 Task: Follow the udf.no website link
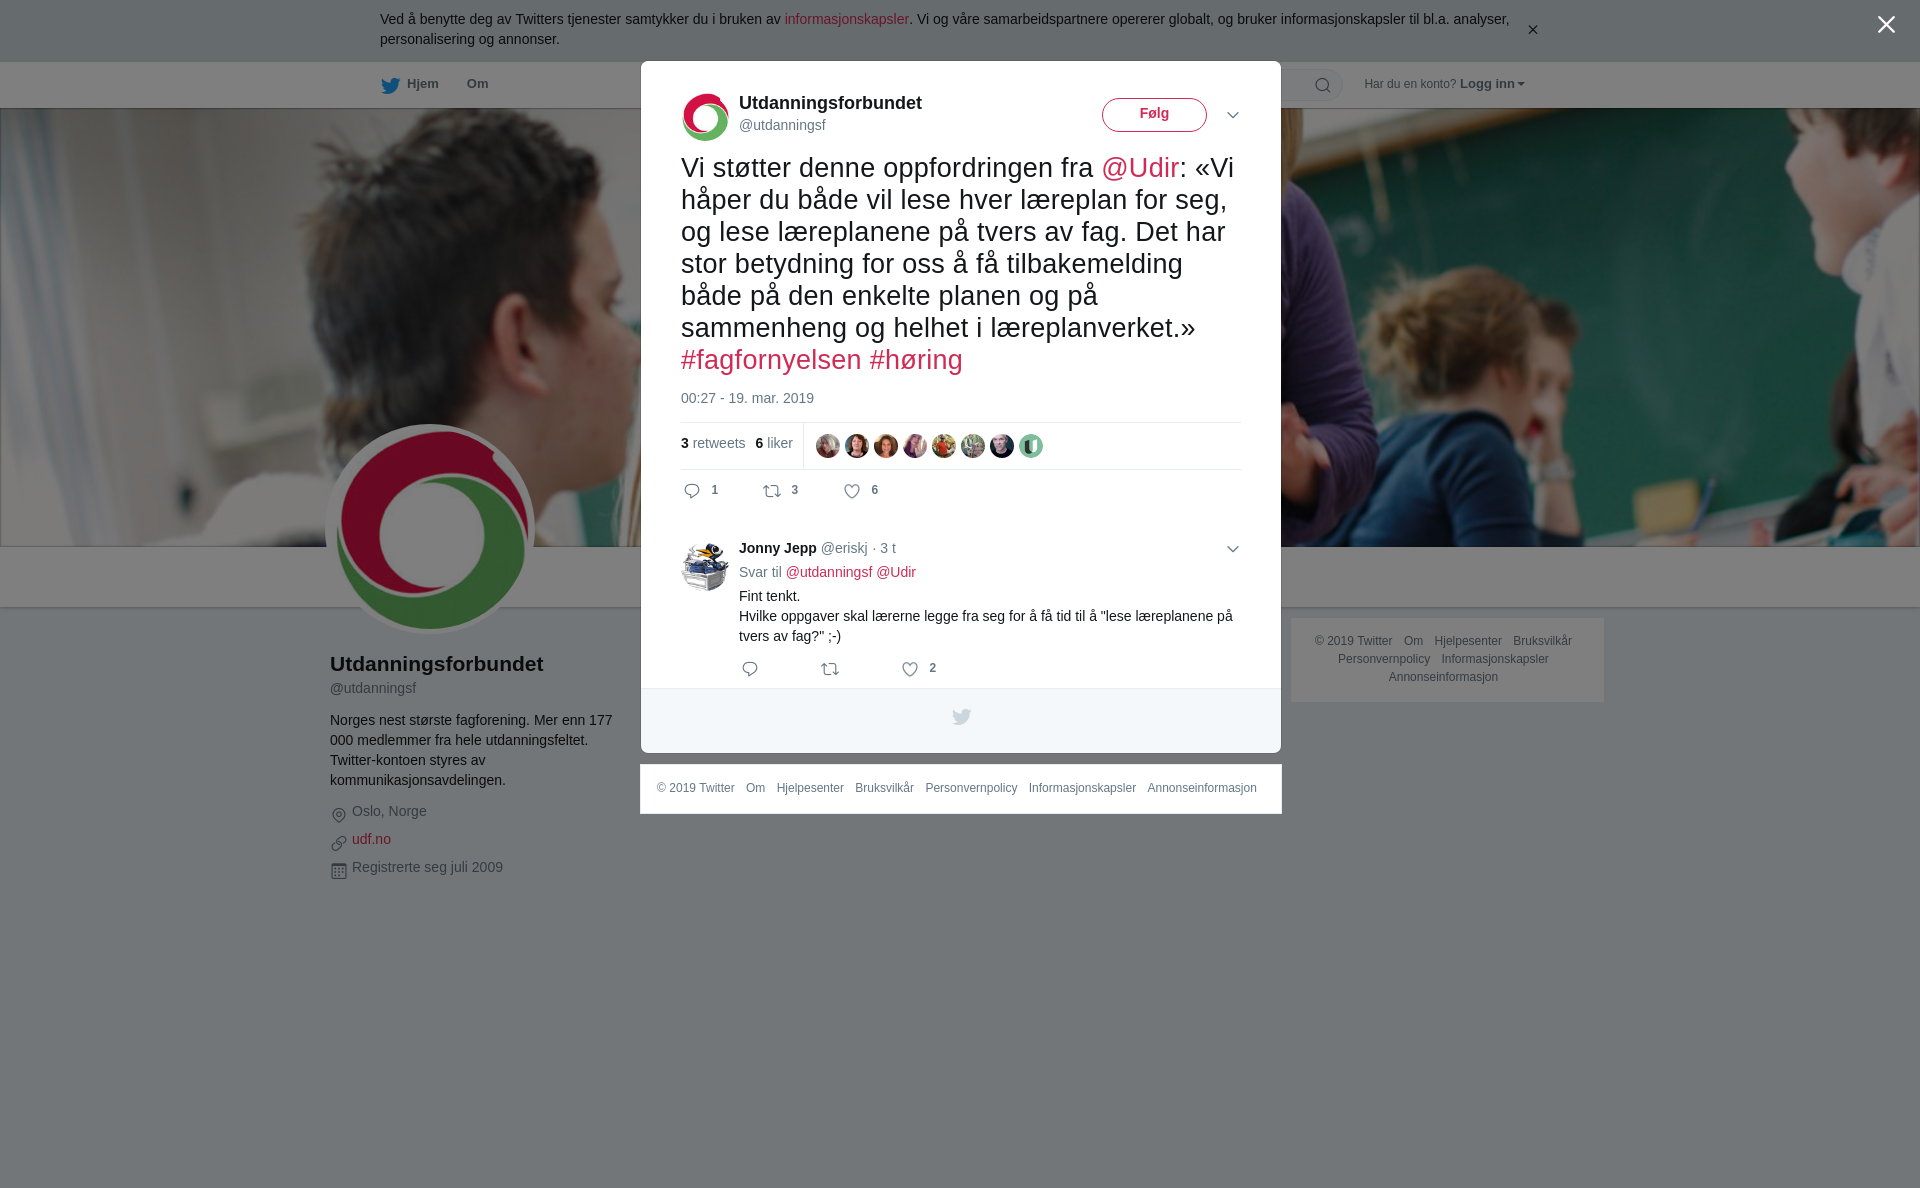click(371, 839)
